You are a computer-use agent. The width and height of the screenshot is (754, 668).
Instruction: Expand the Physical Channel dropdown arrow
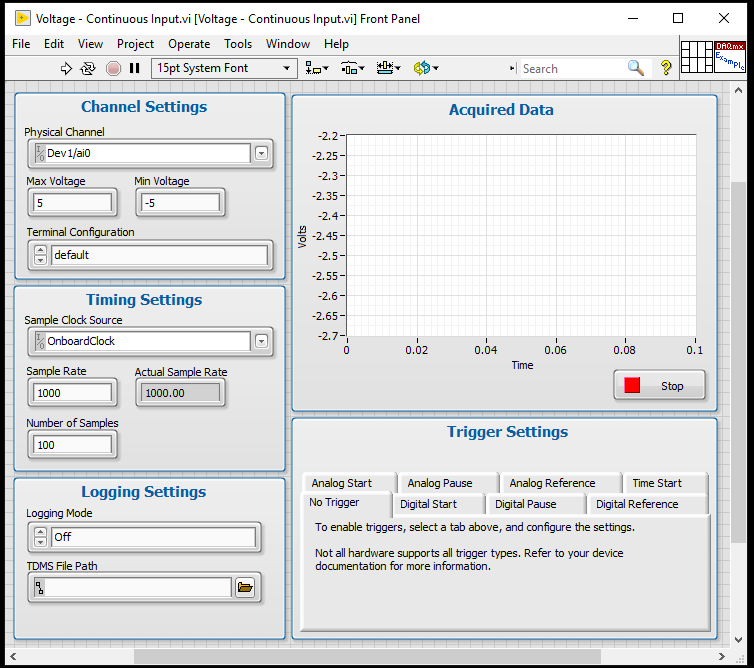click(261, 153)
